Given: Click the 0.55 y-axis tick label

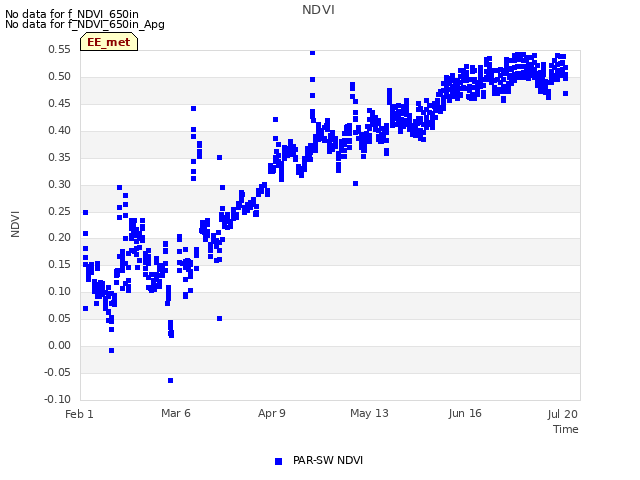Looking at the screenshot, I should point(60,49).
